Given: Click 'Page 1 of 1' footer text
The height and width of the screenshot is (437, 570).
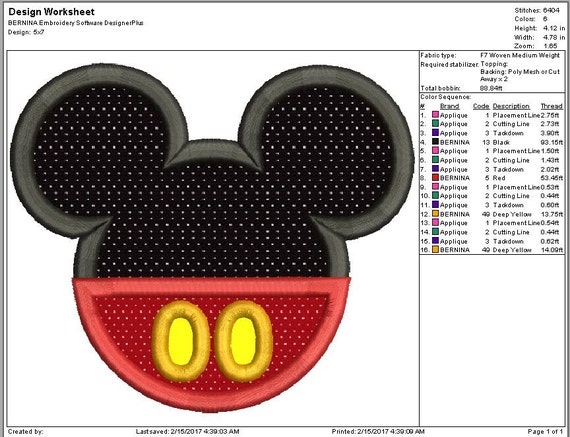Looking at the screenshot, I should pos(546,432).
